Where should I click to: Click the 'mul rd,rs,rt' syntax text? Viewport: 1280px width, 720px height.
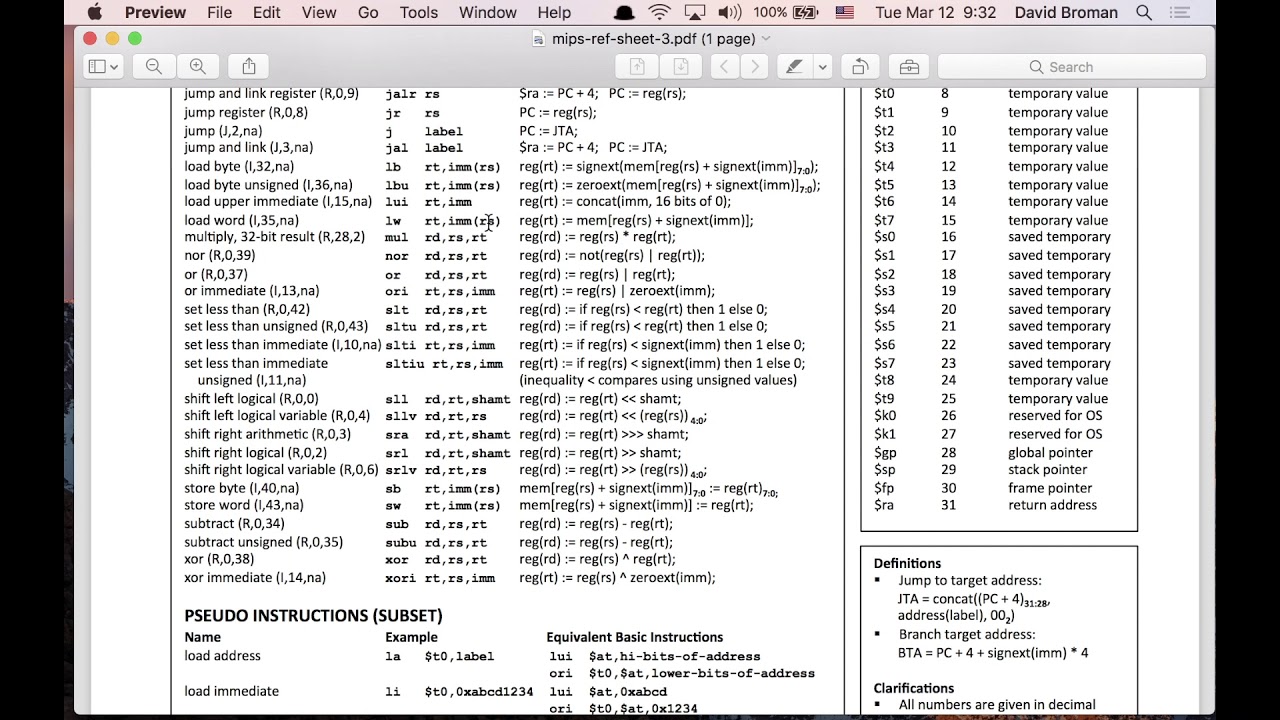[436, 238]
